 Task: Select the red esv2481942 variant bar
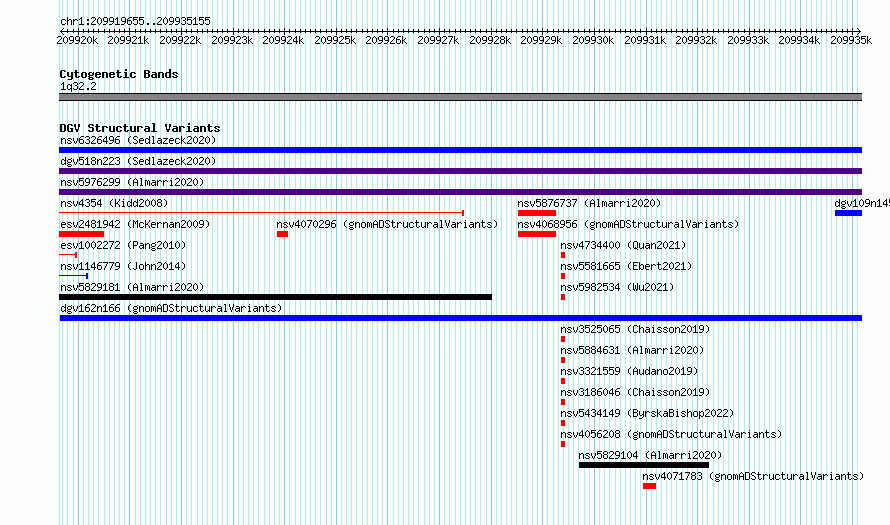(82, 234)
